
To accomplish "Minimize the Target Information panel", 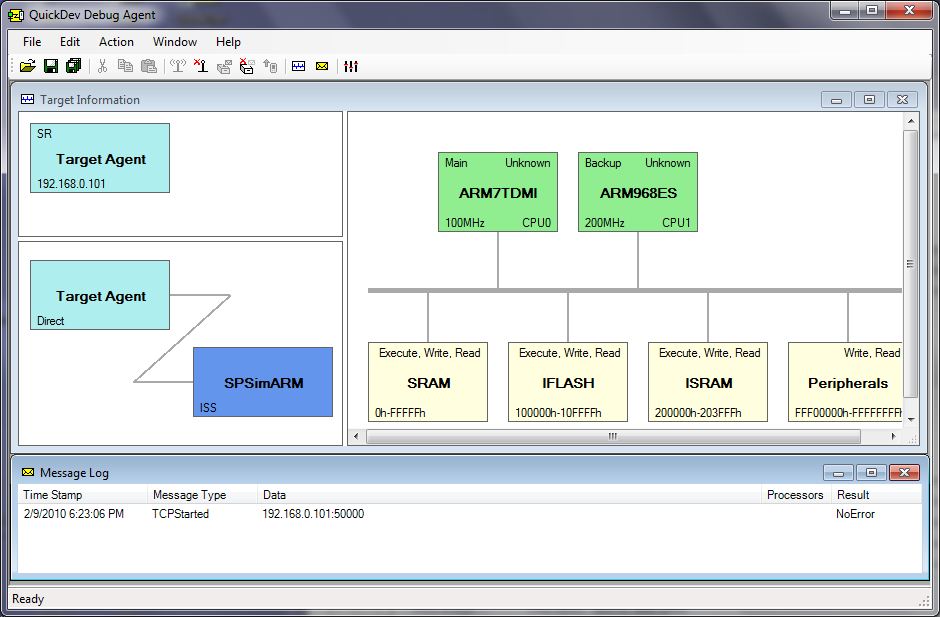I will point(836,100).
